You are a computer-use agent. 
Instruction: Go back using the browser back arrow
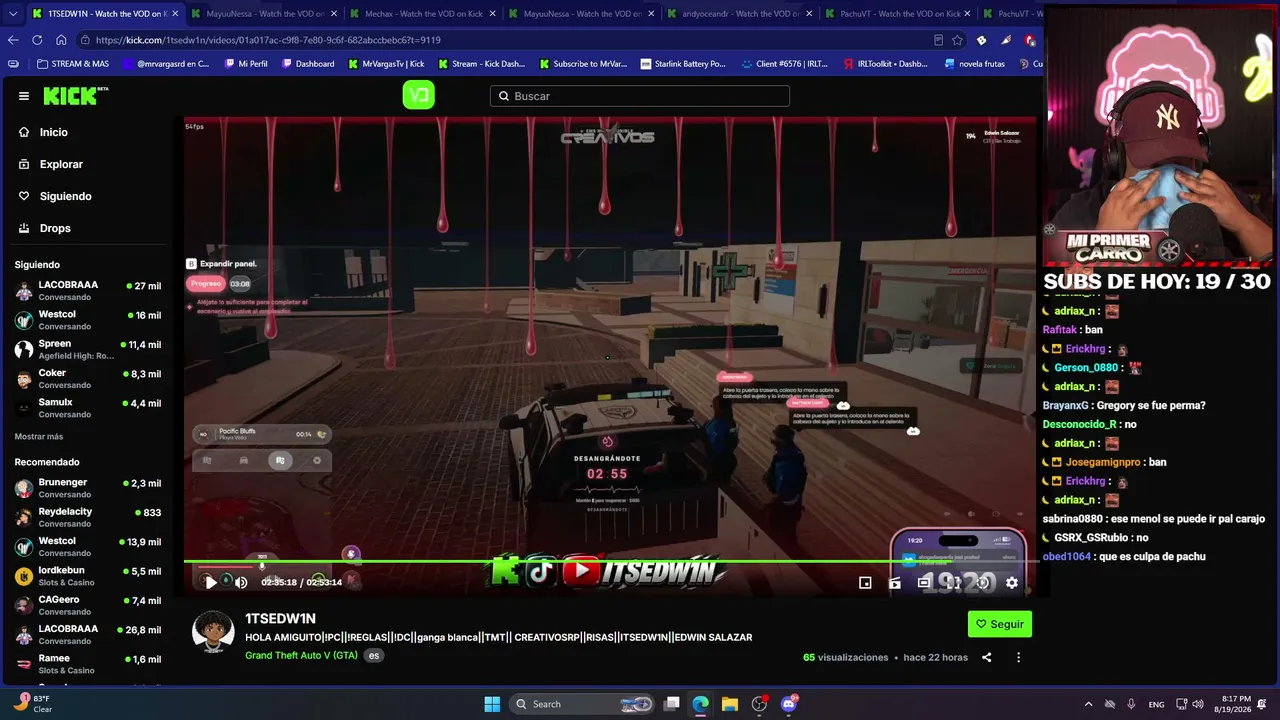pyautogui.click(x=13, y=40)
